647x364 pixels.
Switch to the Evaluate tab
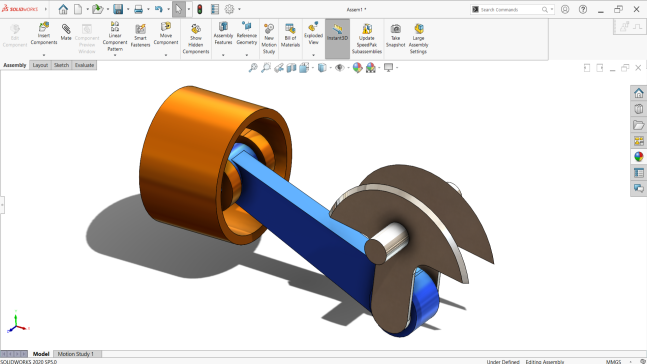[x=84, y=65]
